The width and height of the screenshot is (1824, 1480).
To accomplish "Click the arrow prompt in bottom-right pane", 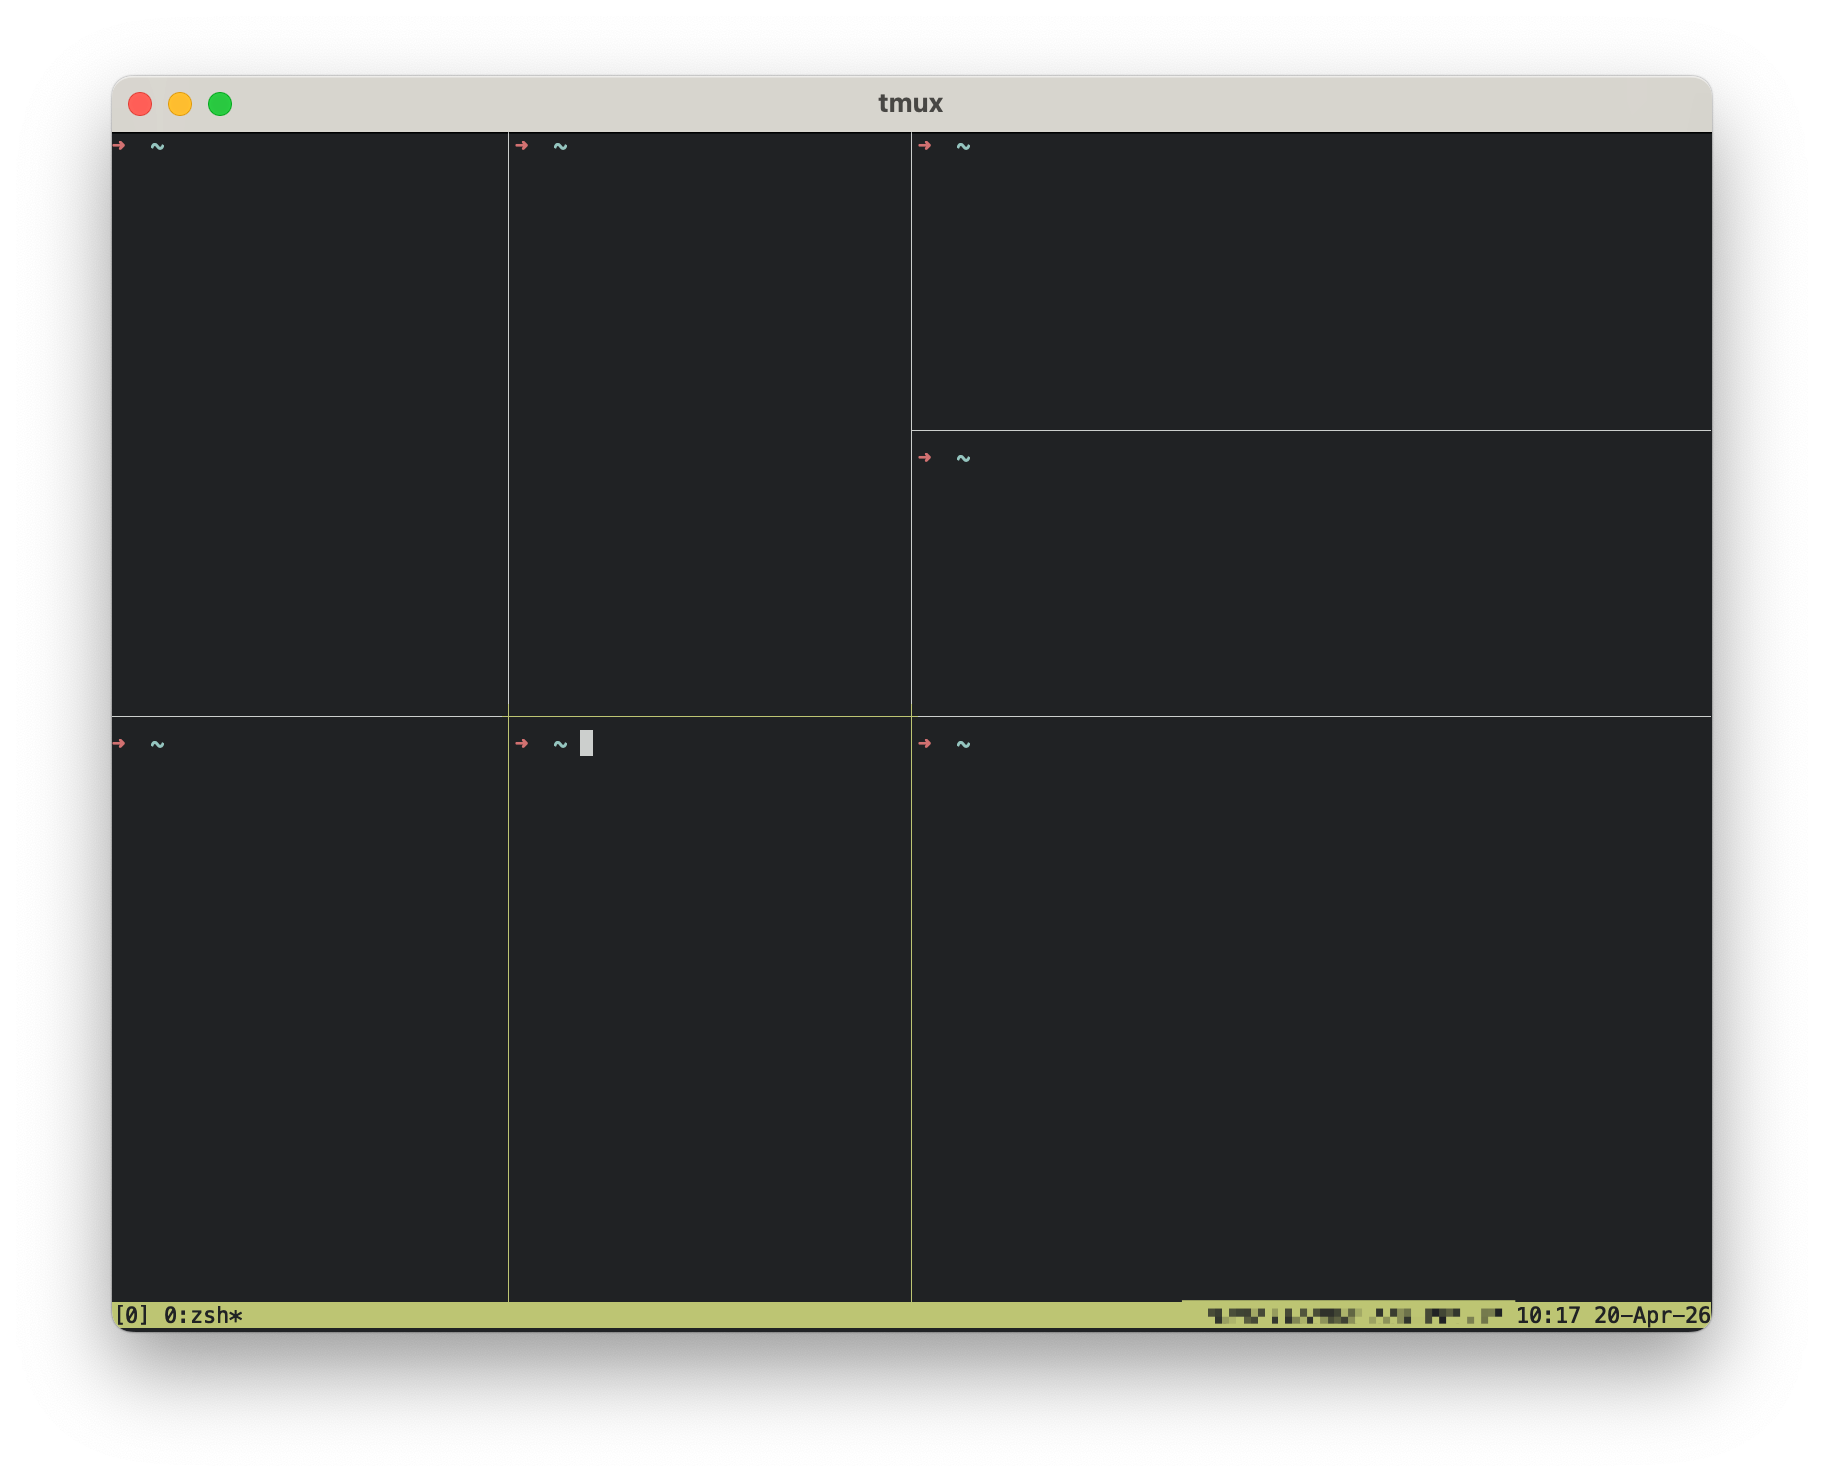I will pyautogui.click(x=925, y=744).
